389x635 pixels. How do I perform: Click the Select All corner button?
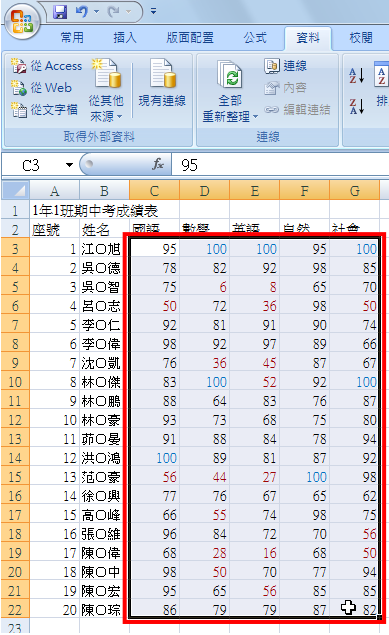point(15,190)
